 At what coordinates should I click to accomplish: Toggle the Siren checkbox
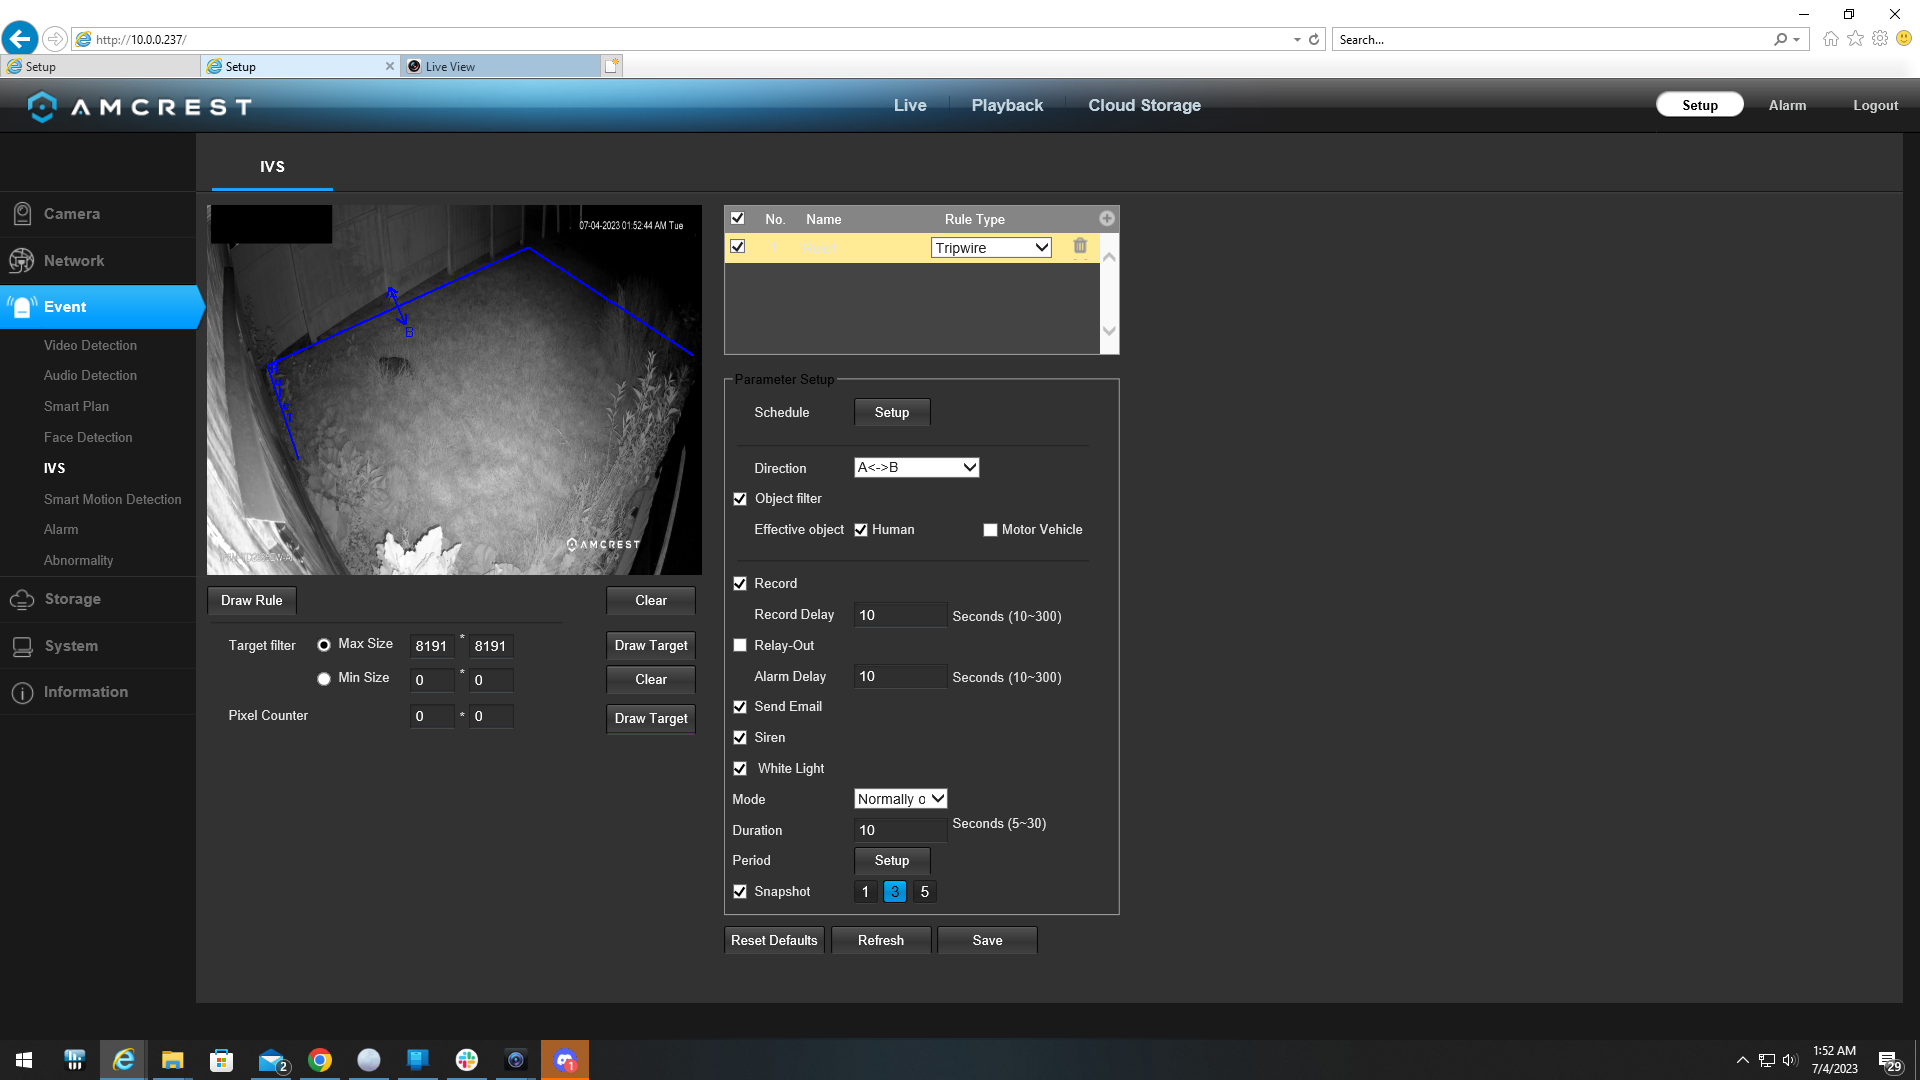click(740, 738)
